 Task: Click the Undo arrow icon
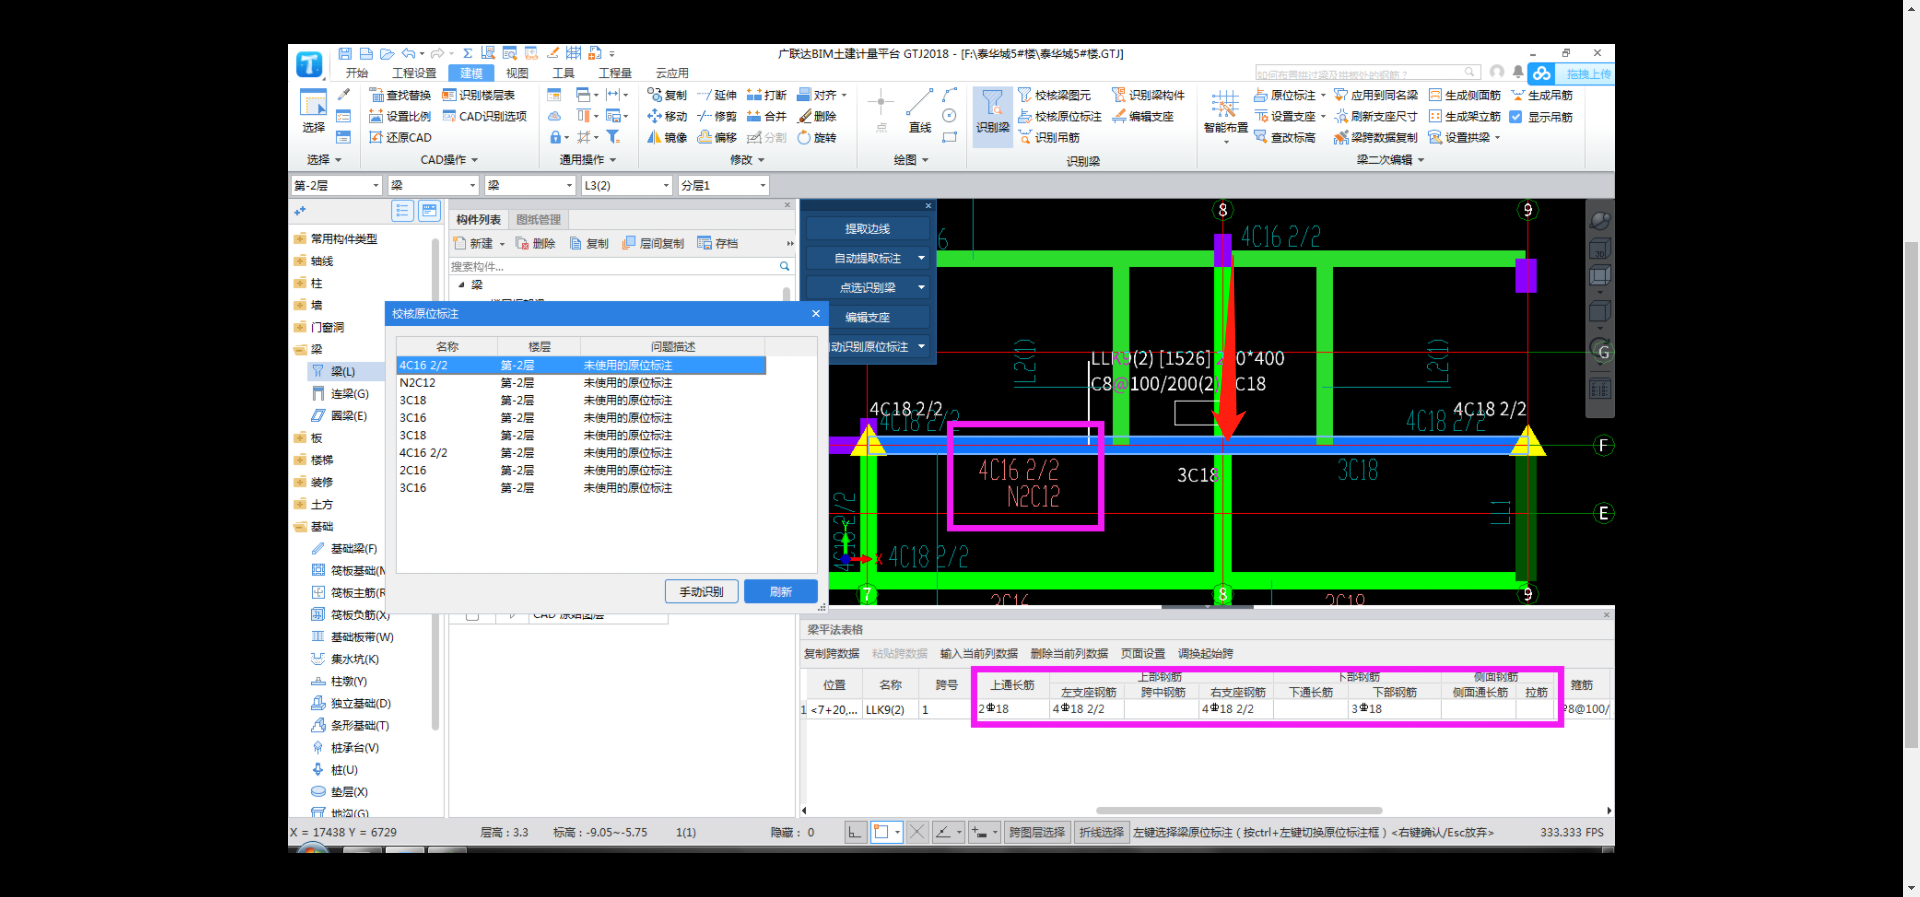pos(408,54)
